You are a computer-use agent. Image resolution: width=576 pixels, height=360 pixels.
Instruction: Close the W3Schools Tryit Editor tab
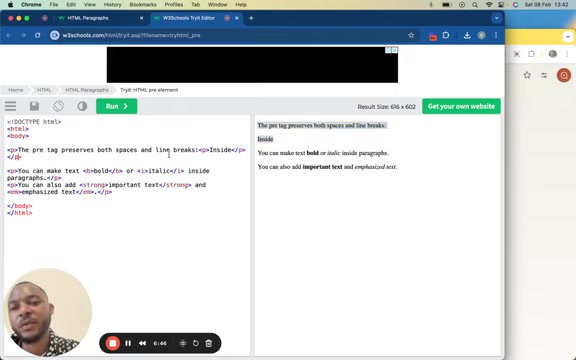point(237,18)
